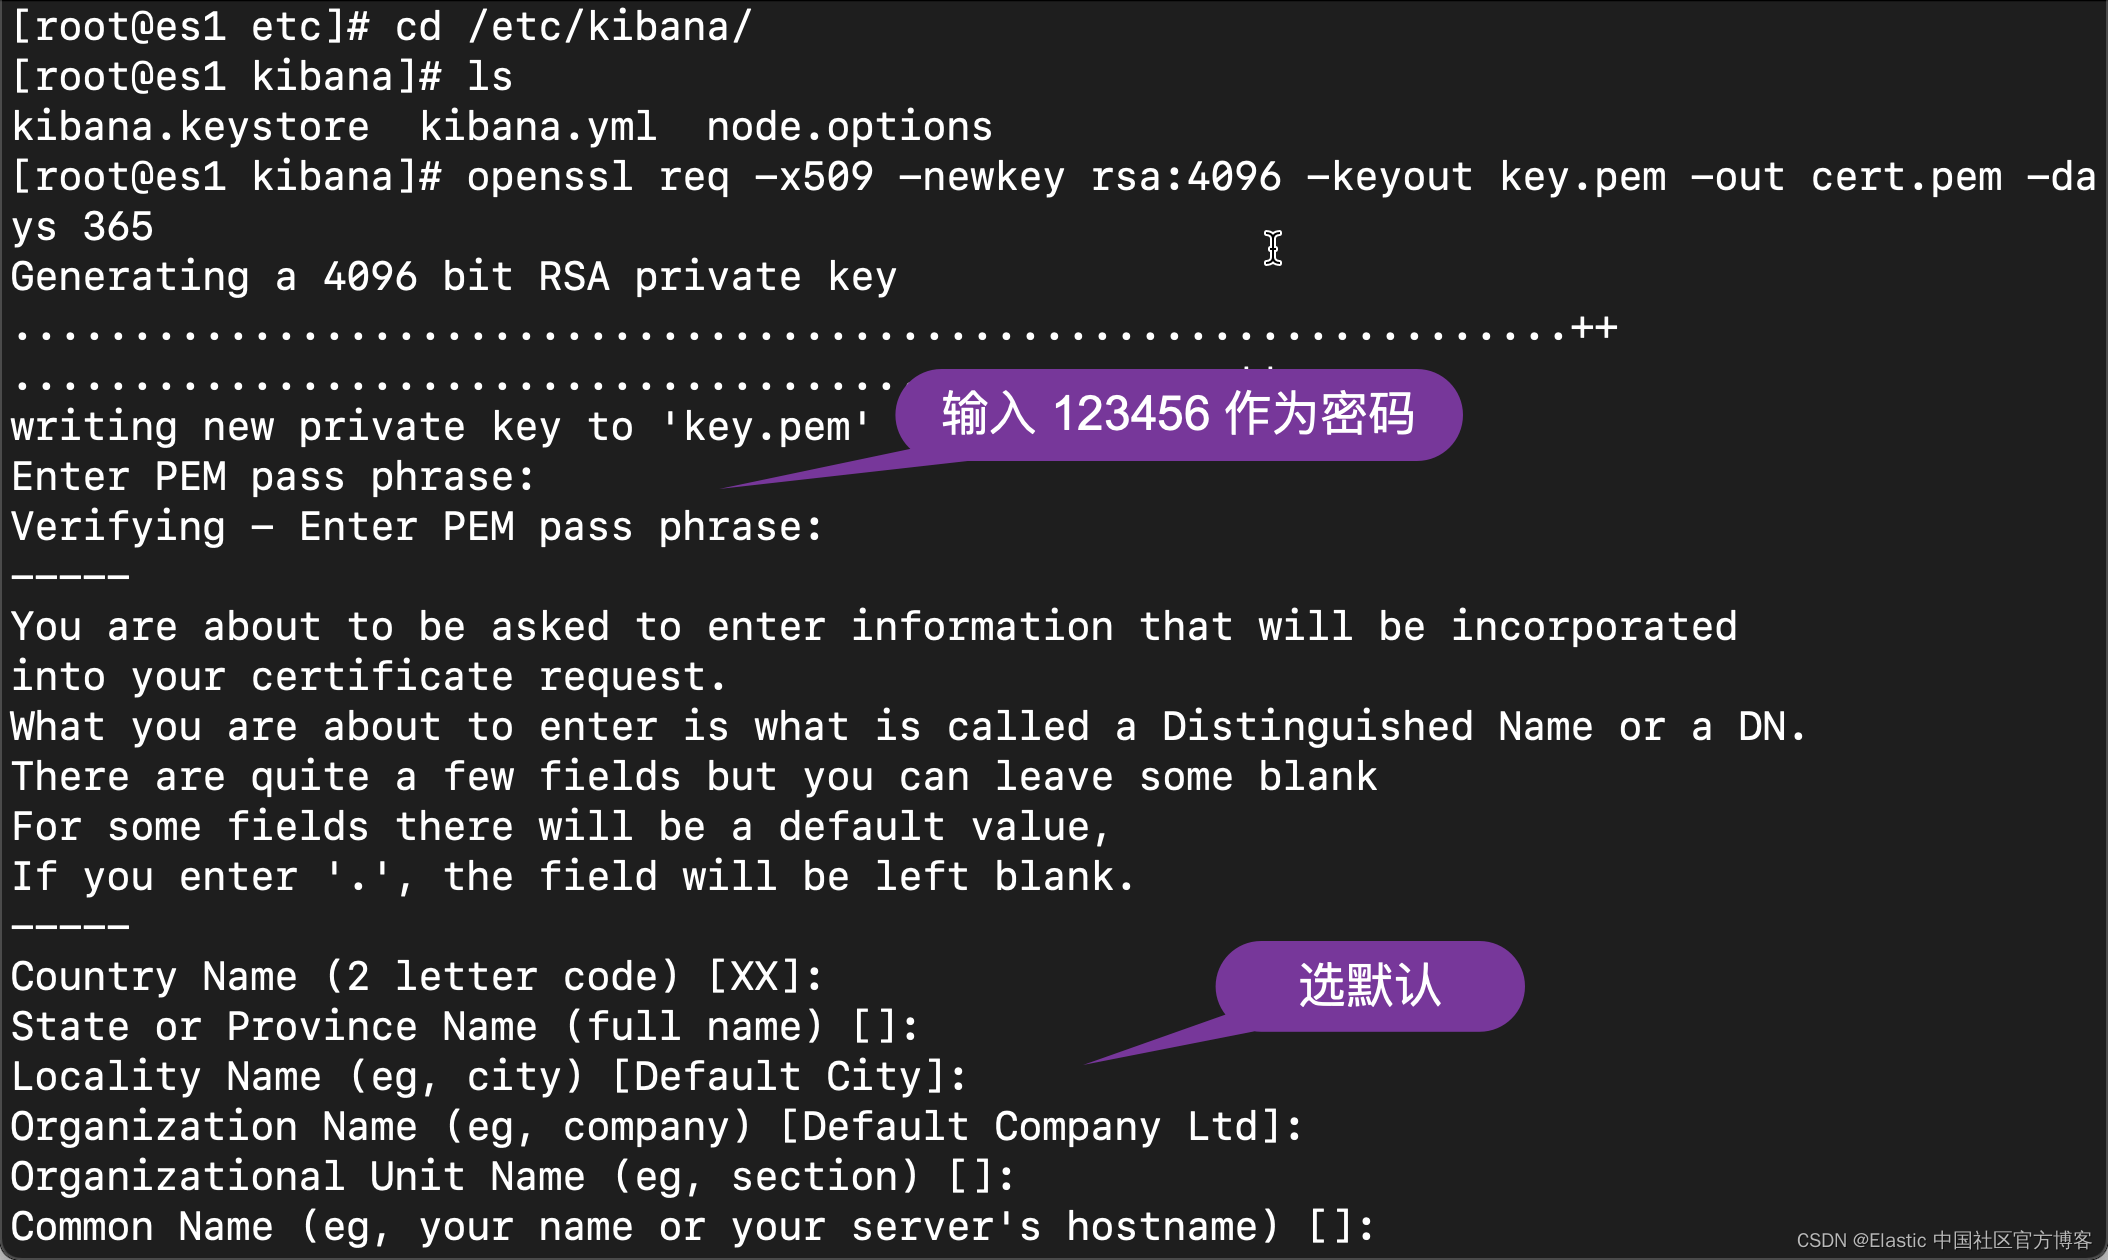
Task: Click the 'Generating a 4096 bit RSA private key' line
Action: 453,277
